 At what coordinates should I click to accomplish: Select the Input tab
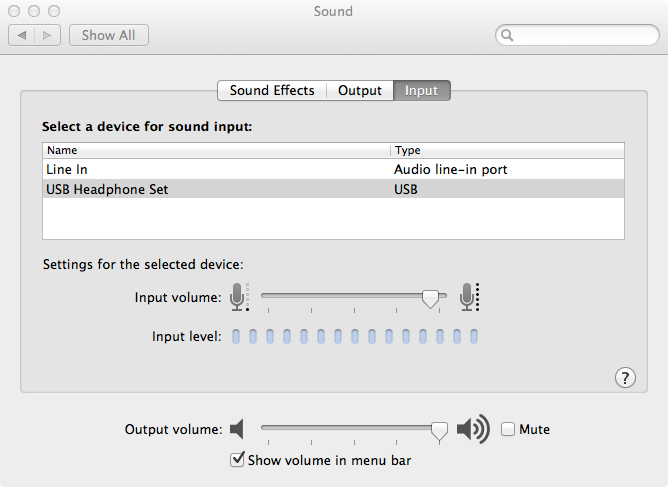[421, 90]
